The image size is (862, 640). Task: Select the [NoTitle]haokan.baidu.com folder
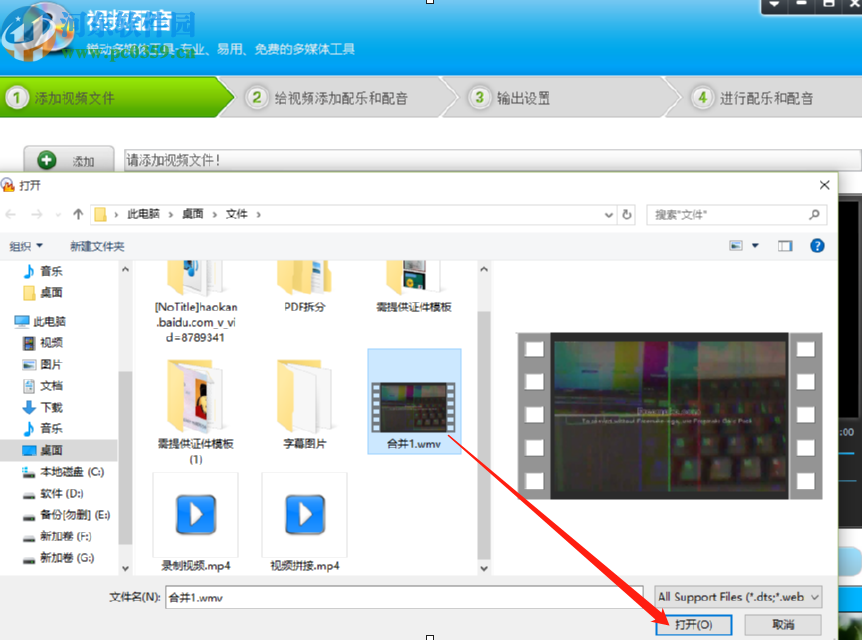[x=196, y=302]
